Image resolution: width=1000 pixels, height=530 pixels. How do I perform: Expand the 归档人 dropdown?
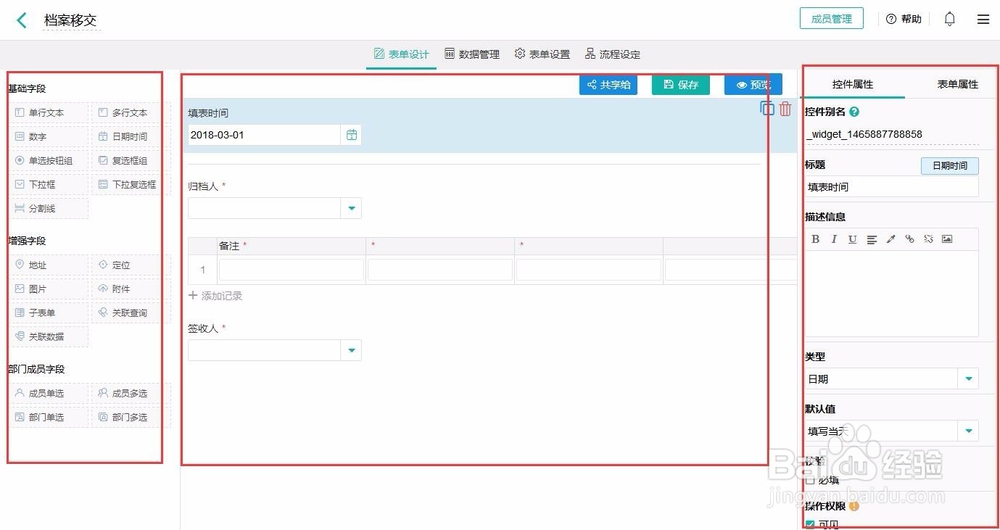point(351,208)
